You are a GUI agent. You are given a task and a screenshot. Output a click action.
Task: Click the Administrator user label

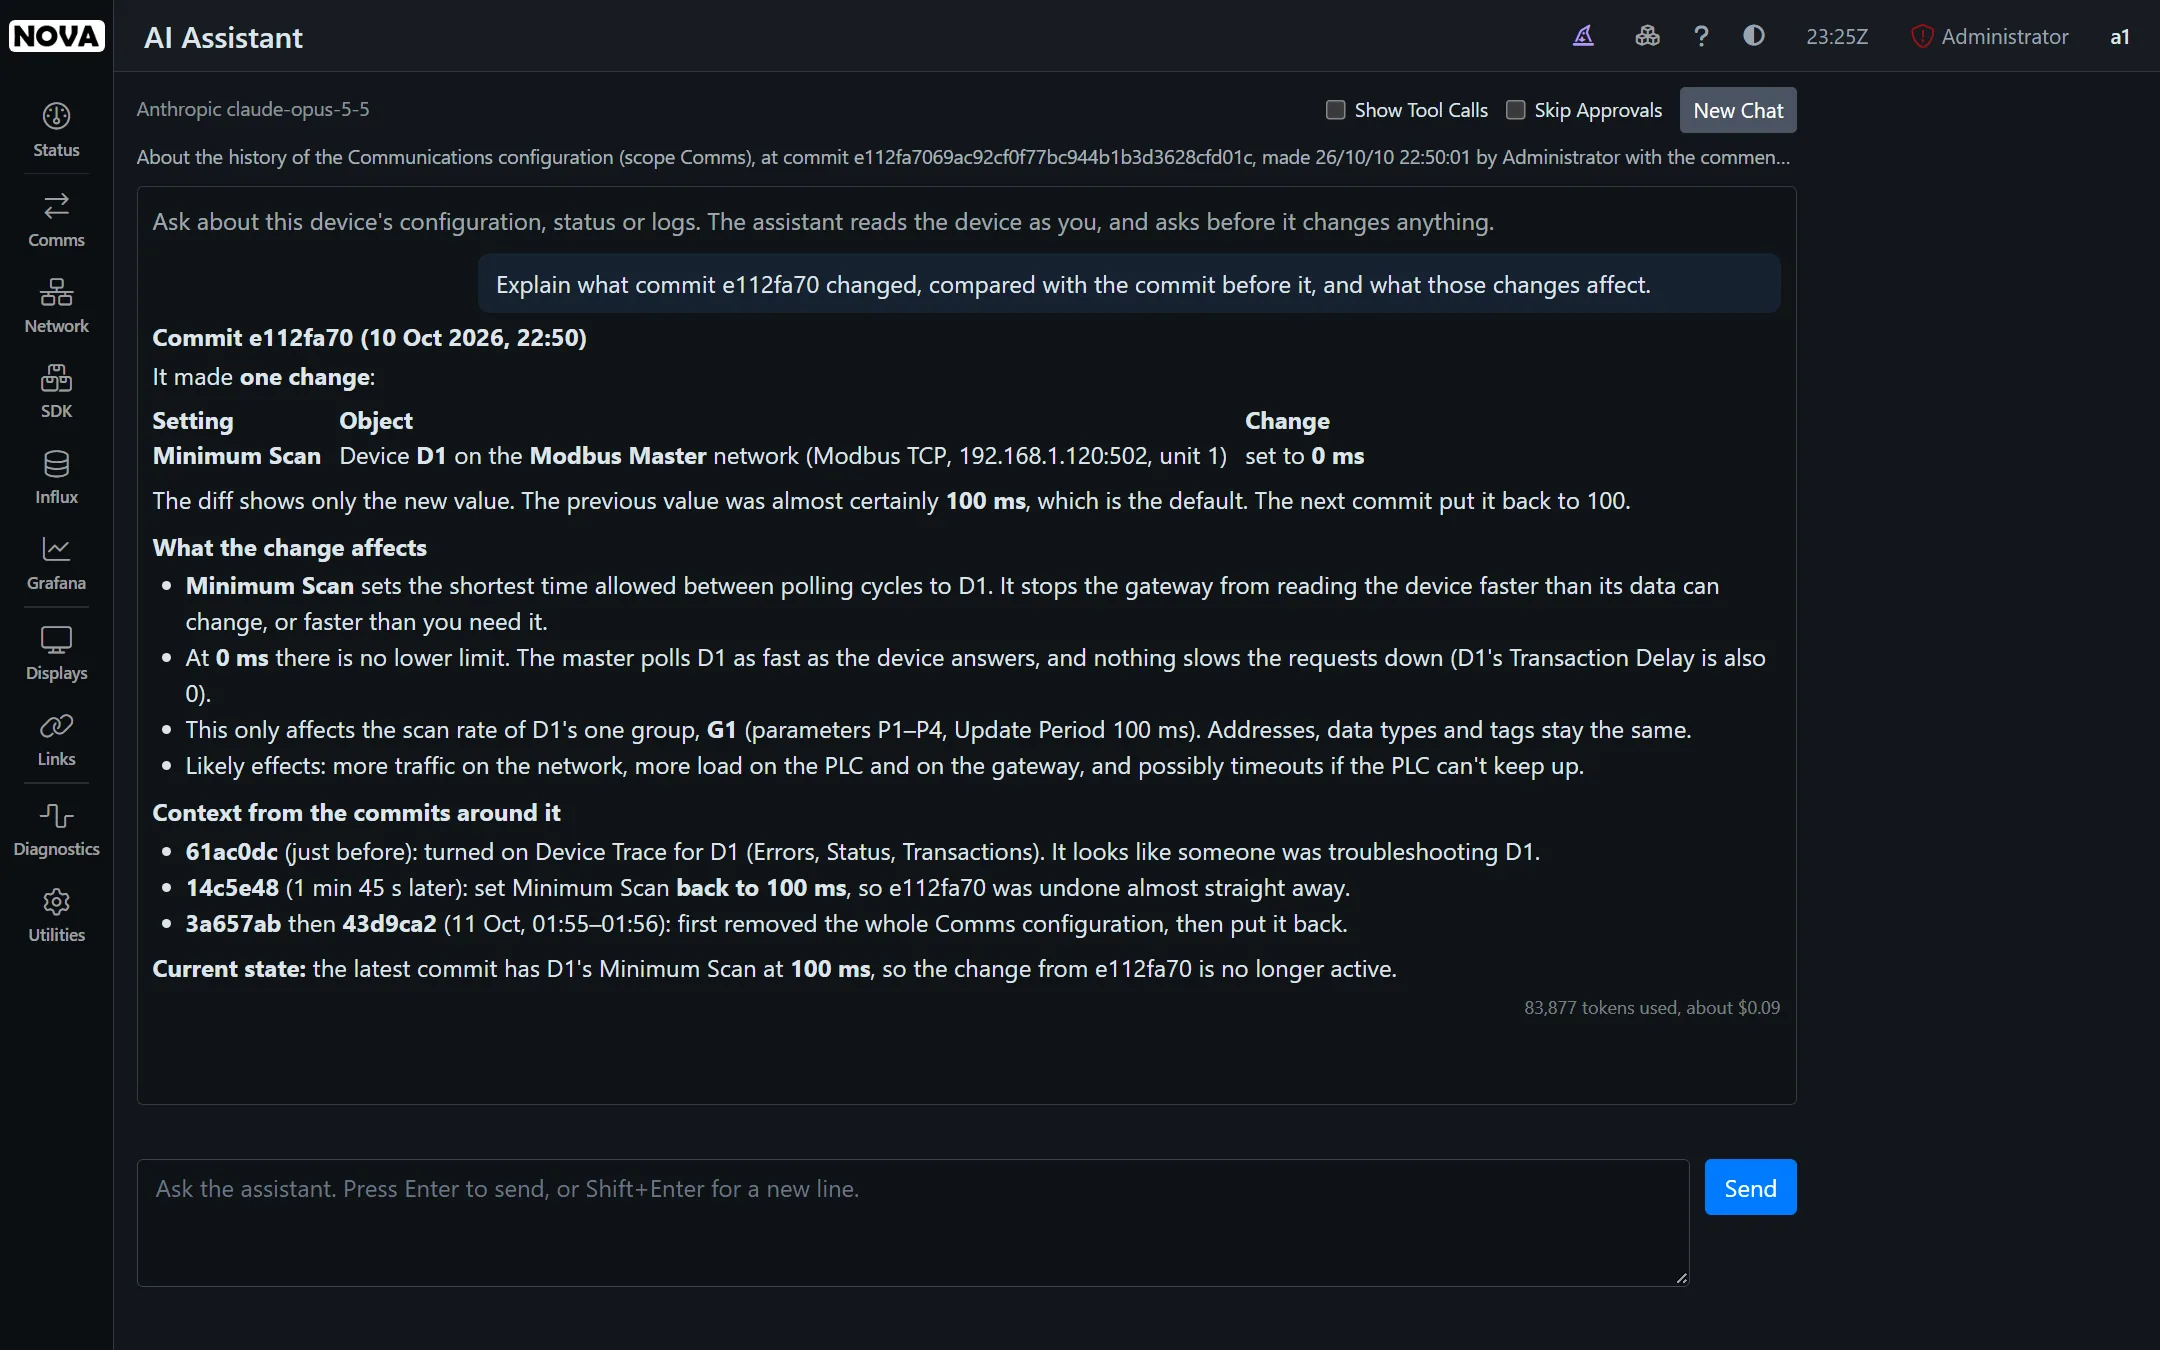pyautogui.click(x=2004, y=37)
